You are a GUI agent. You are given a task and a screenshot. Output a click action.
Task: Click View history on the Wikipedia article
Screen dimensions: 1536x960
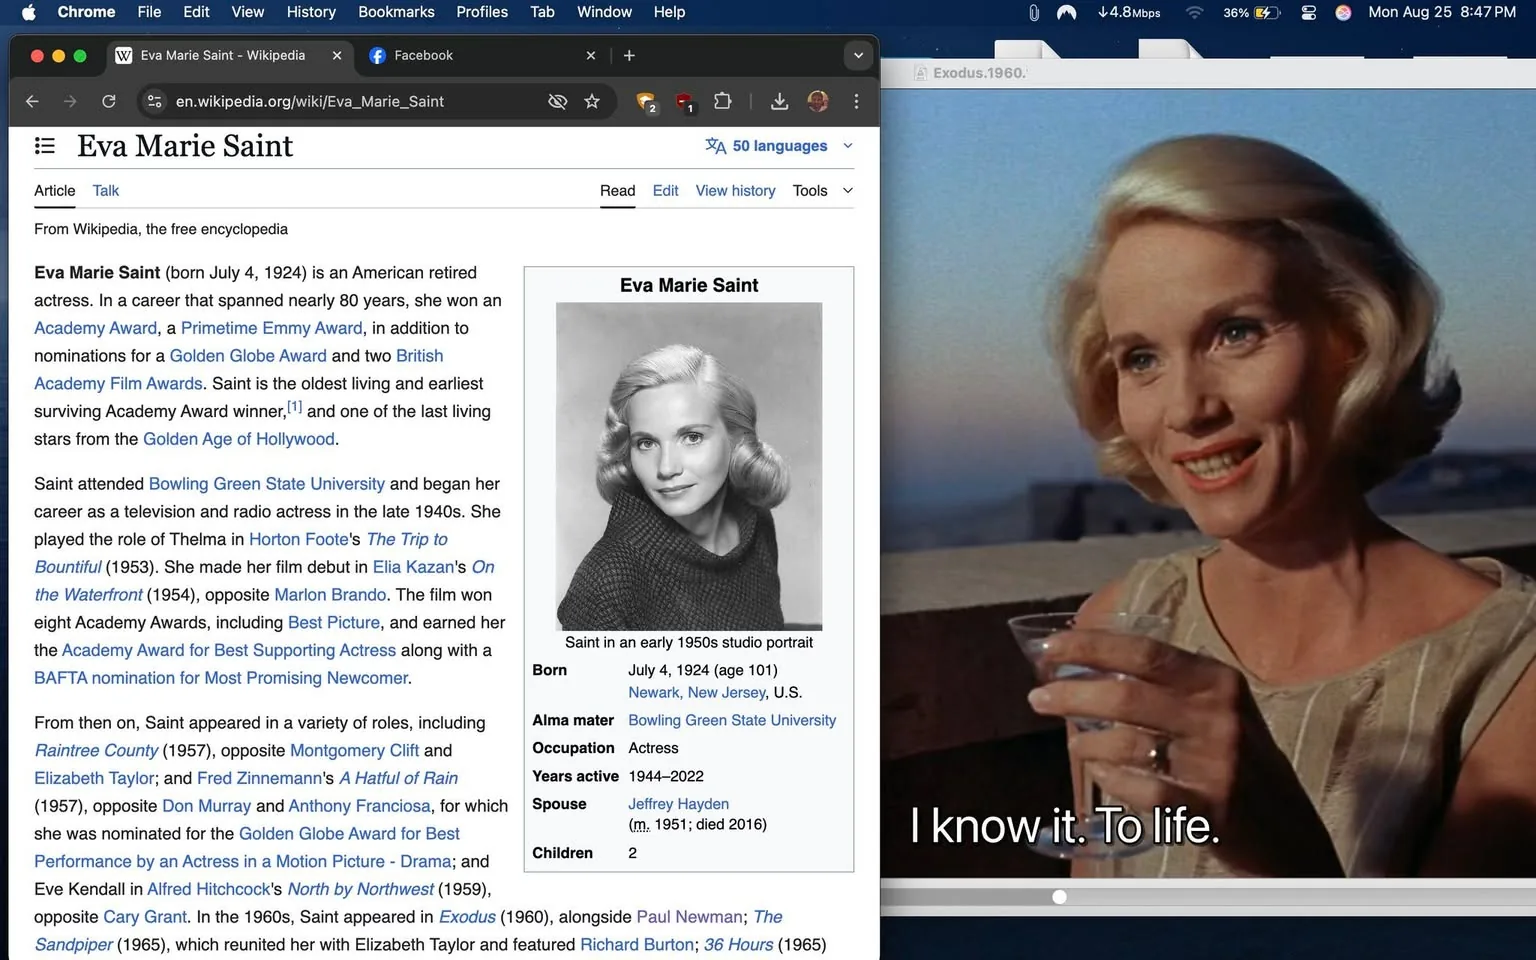(x=735, y=190)
